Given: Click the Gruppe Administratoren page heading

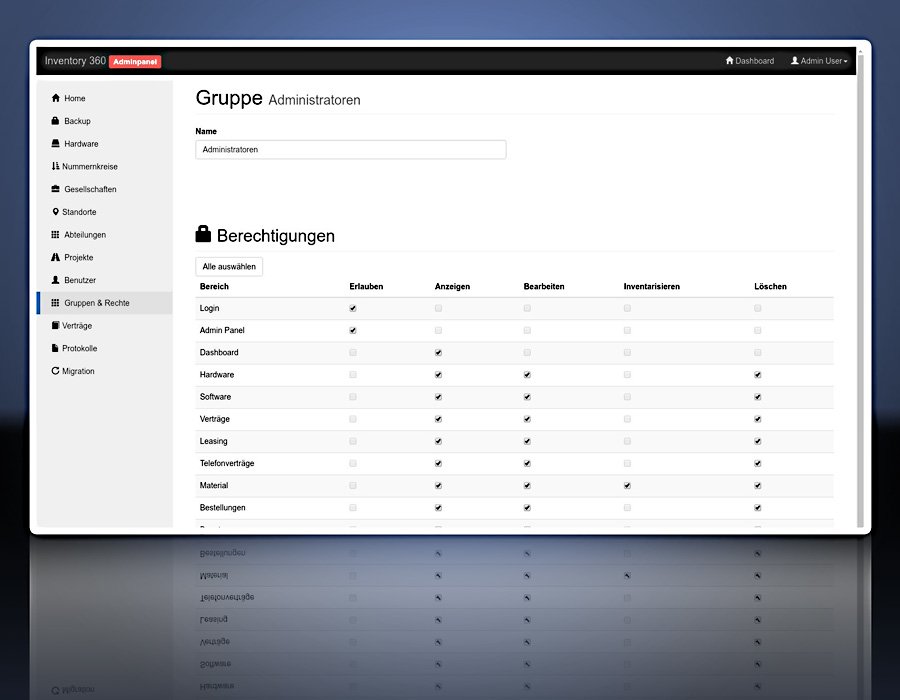Looking at the screenshot, I should (x=278, y=99).
